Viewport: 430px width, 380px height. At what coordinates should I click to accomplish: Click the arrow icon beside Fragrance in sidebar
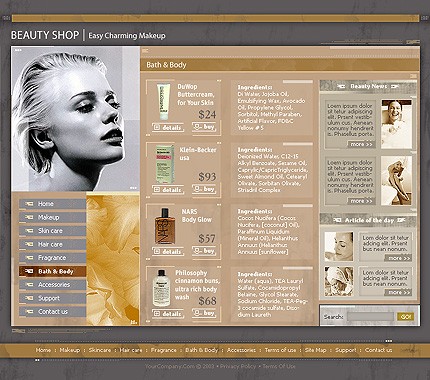29,258
